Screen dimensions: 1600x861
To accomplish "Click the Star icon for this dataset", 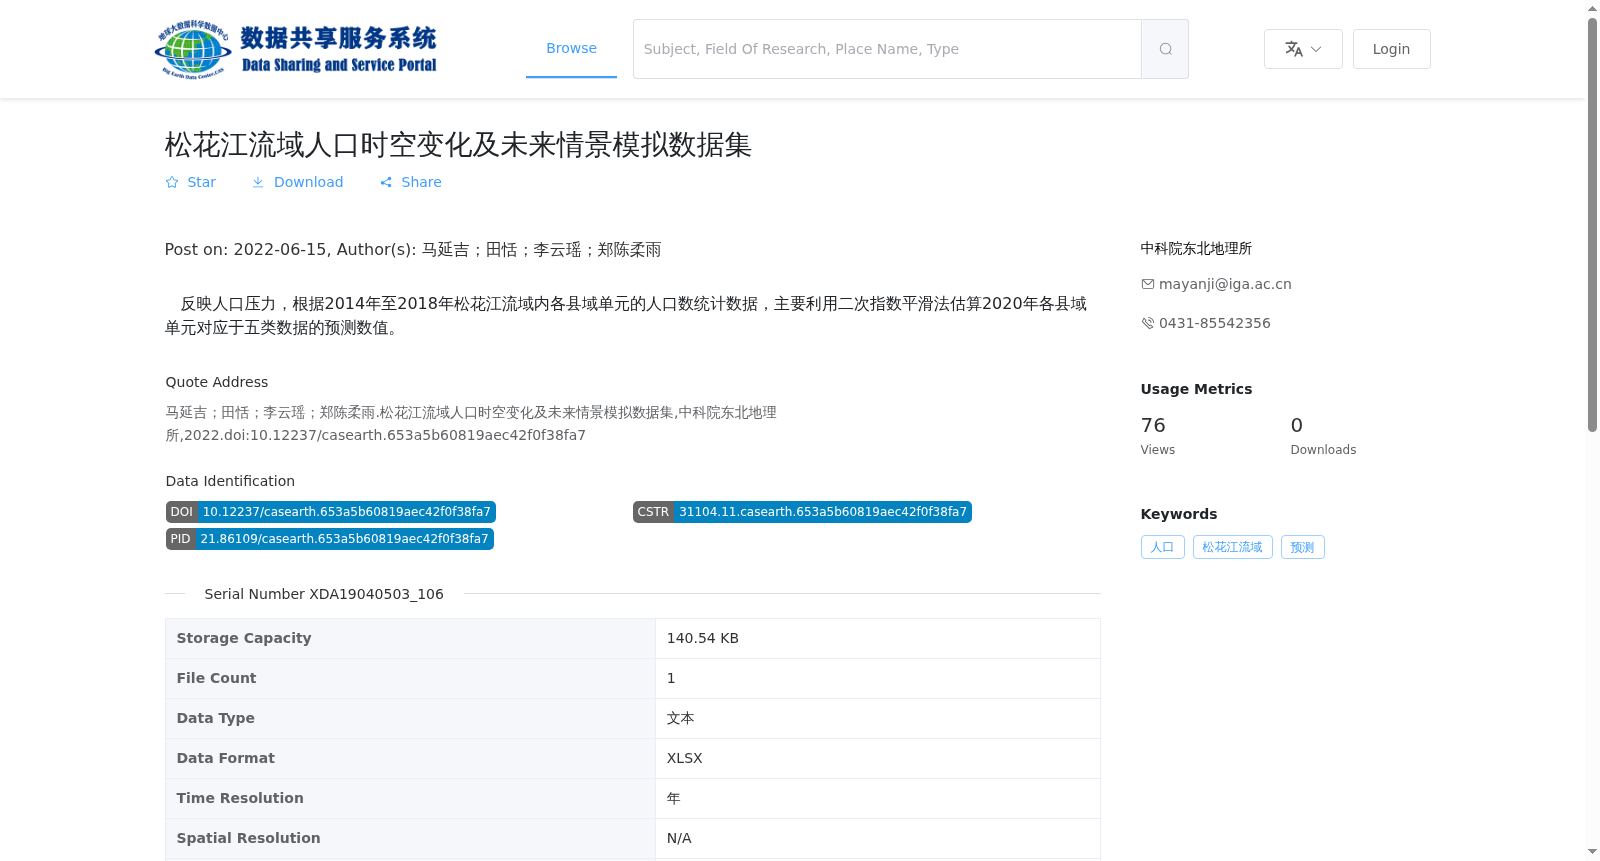I will pos(172,182).
